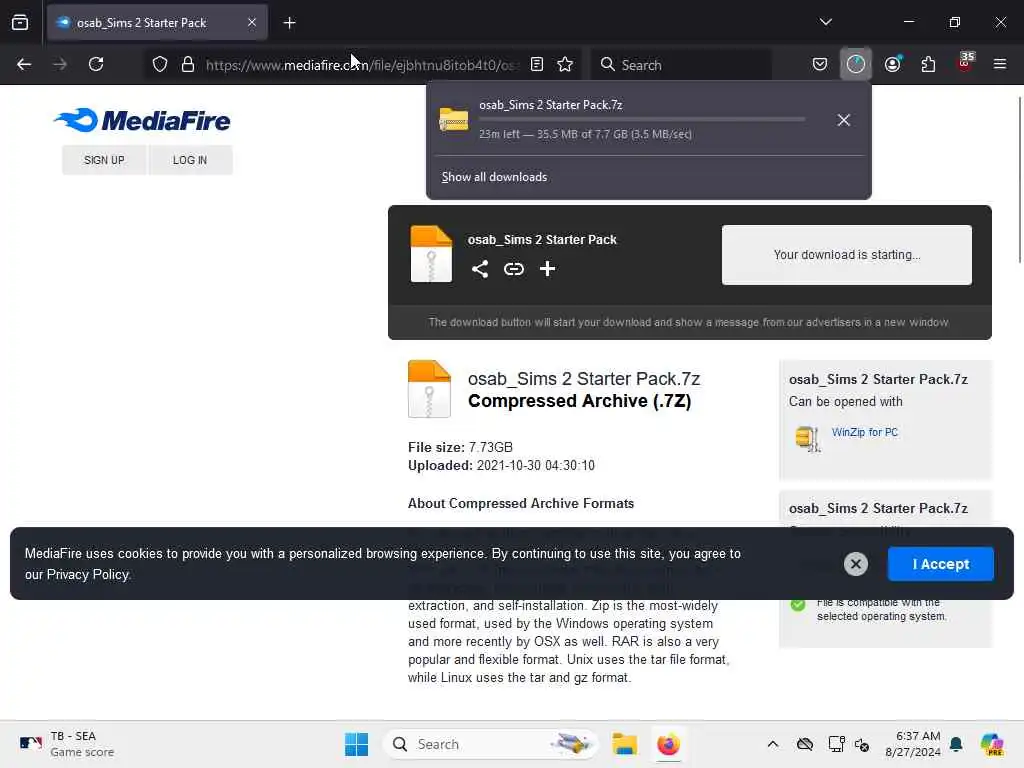1024x768 pixels.
Task: Open File Explorer from taskbar
Action: click(624, 744)
